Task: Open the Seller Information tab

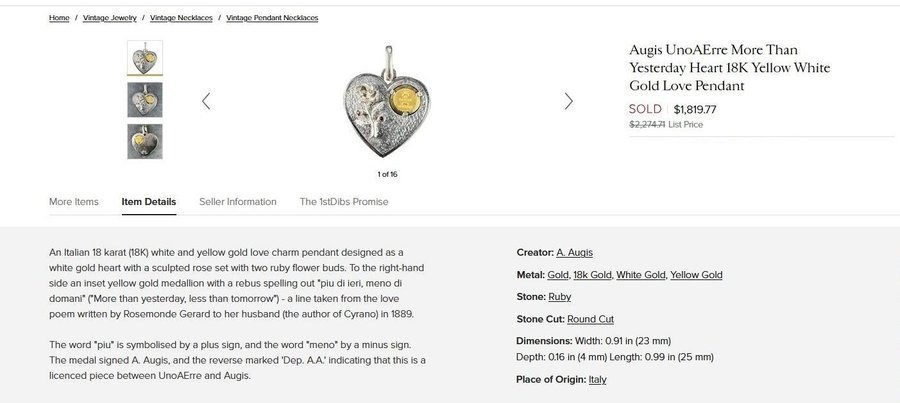Action: 238,202
